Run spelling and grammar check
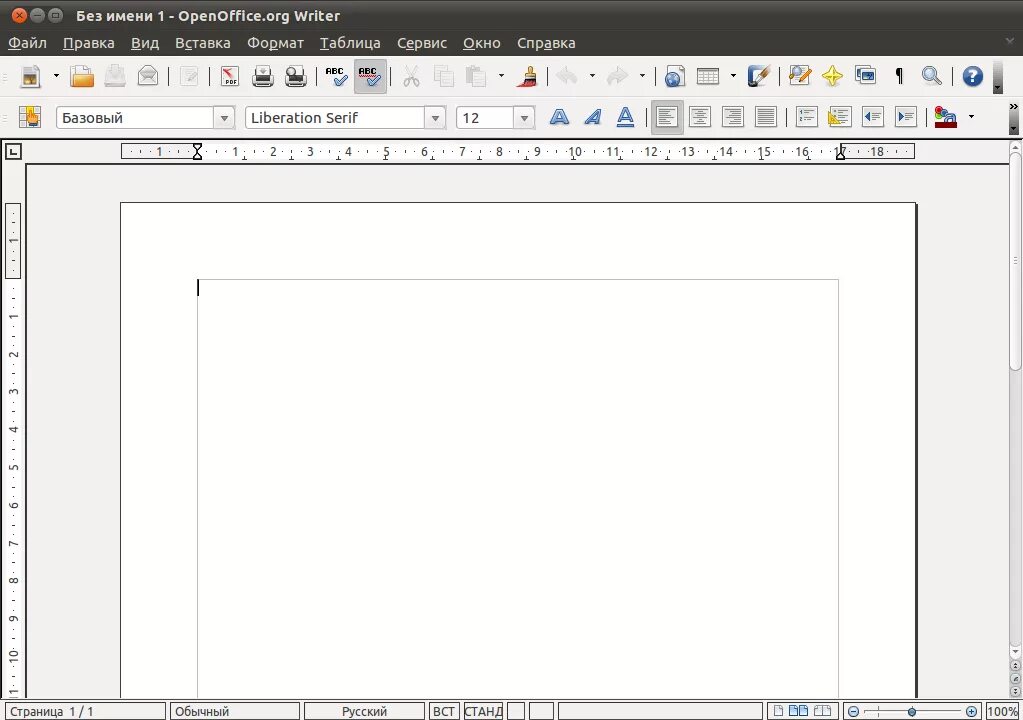 pos(337,76)
